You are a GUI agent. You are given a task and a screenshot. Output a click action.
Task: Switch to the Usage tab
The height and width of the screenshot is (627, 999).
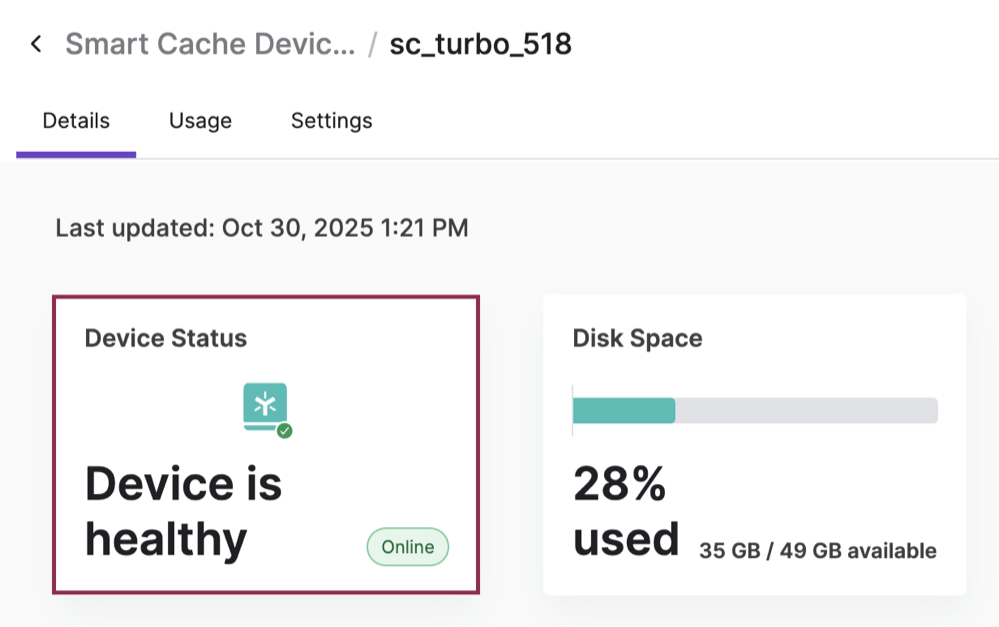(x=199, y=120)
